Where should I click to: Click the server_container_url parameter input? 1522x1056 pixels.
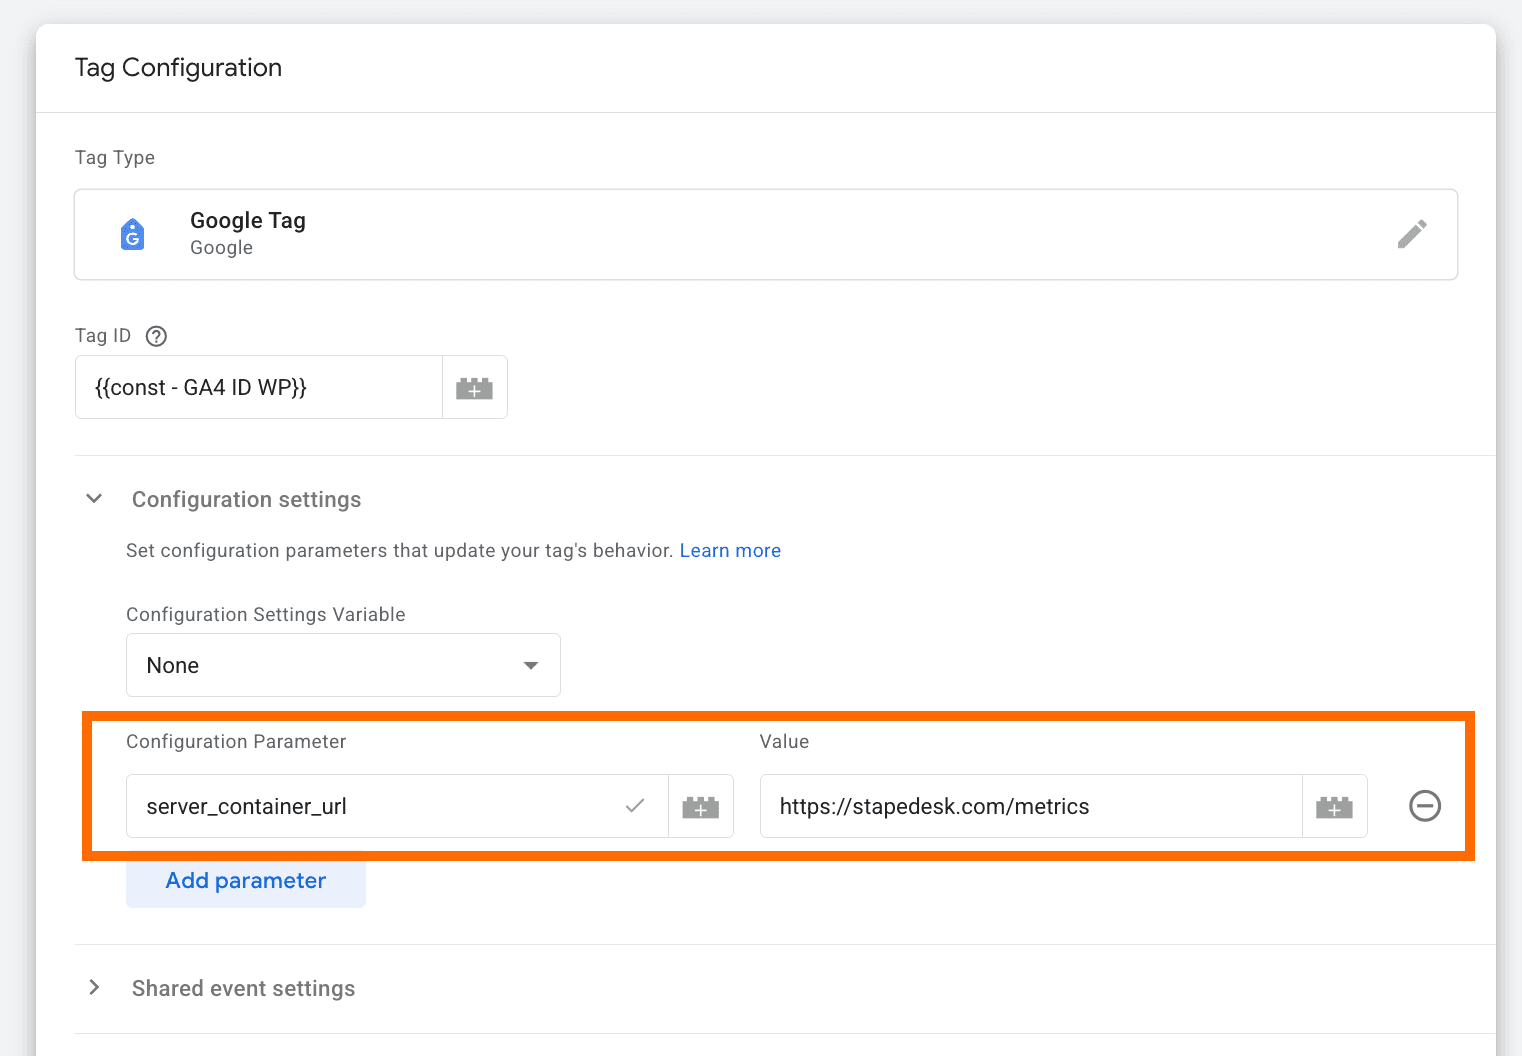(397, 806)
